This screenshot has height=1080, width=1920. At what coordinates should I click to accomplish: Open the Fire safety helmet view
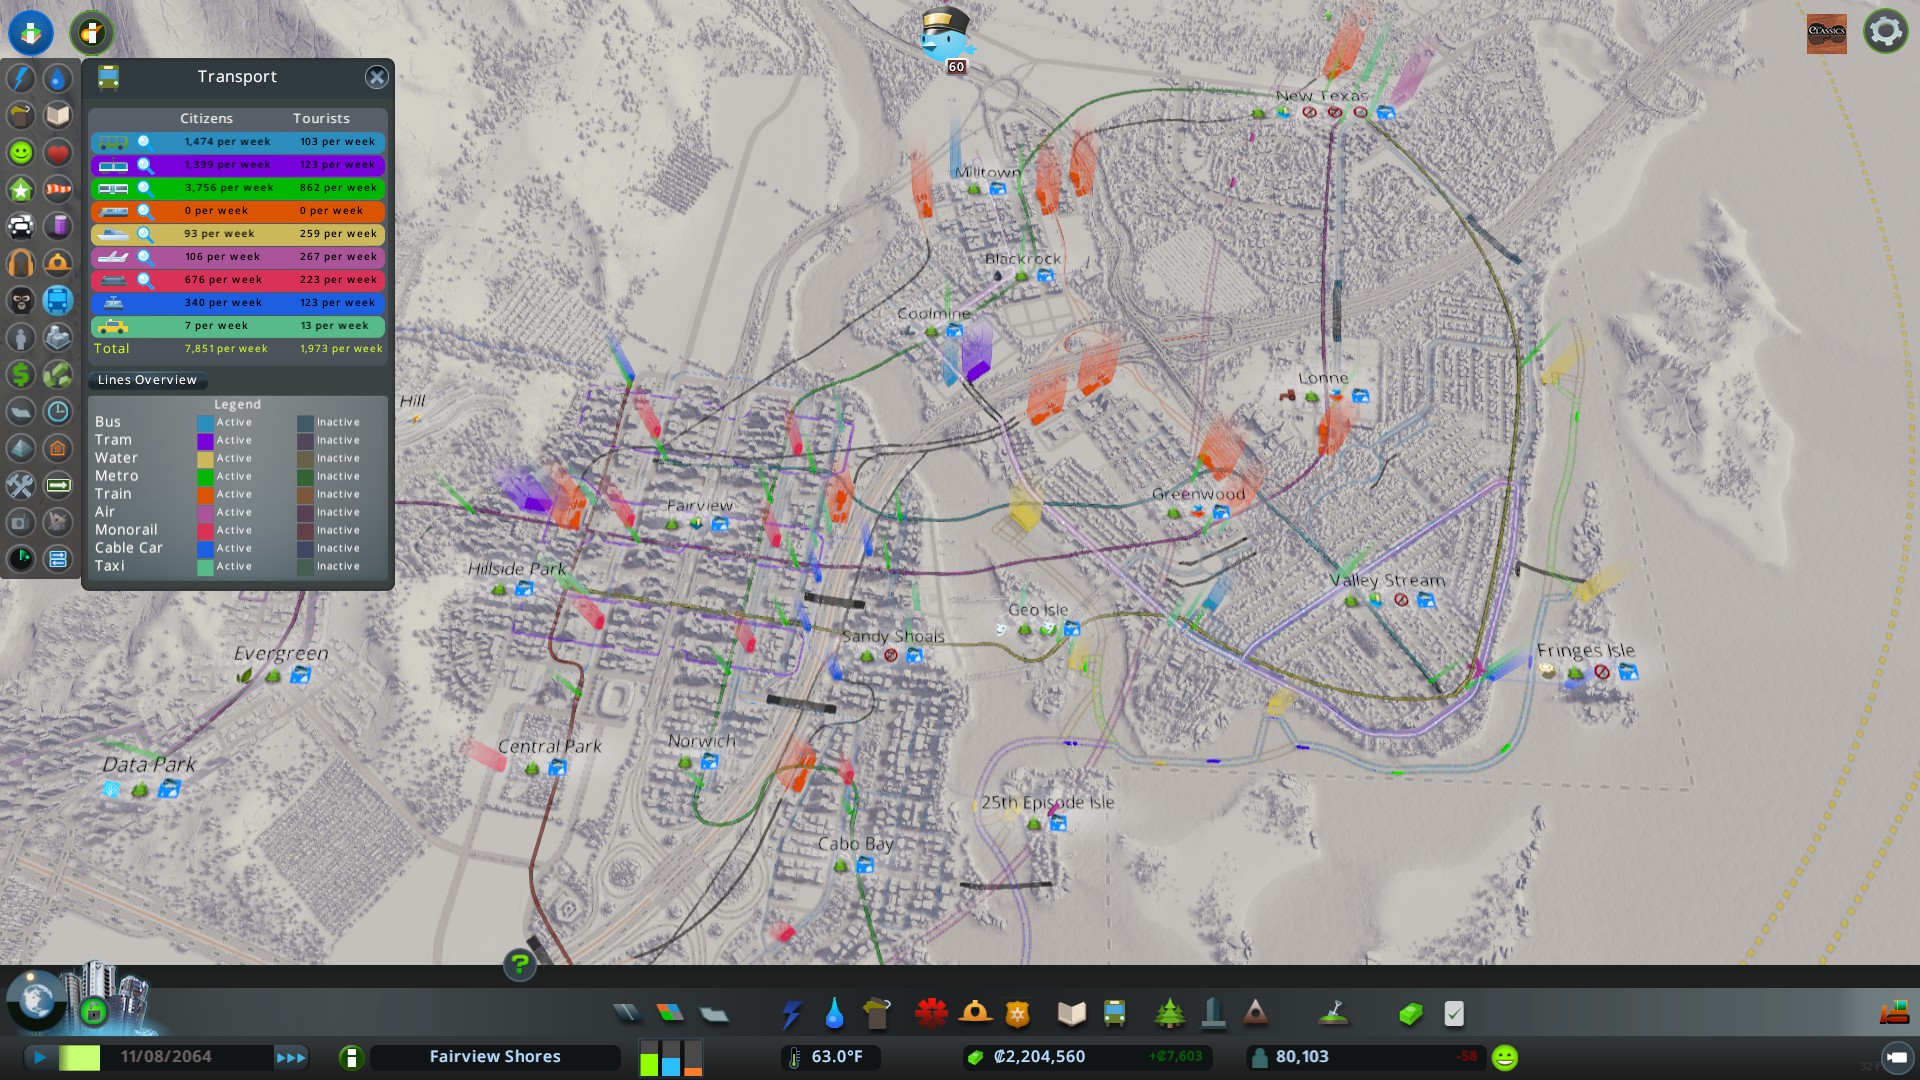58,263
